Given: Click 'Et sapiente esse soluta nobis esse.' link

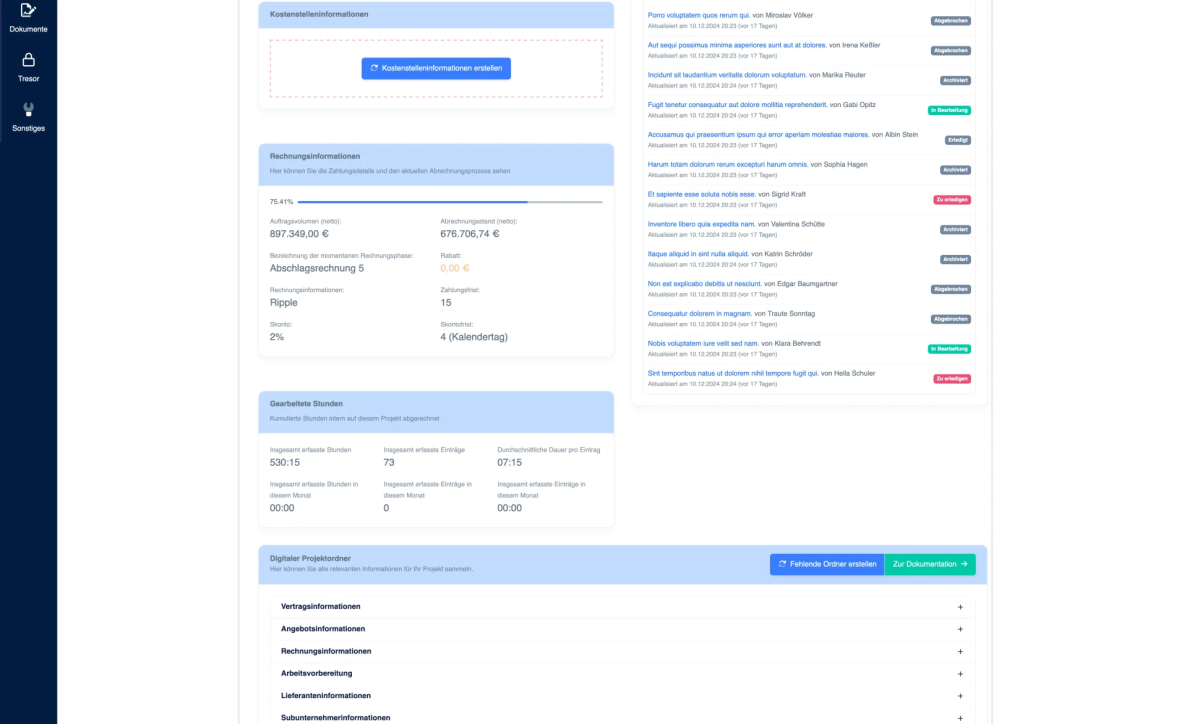Looking at the screenshot, I should click(x=701, y=194).
